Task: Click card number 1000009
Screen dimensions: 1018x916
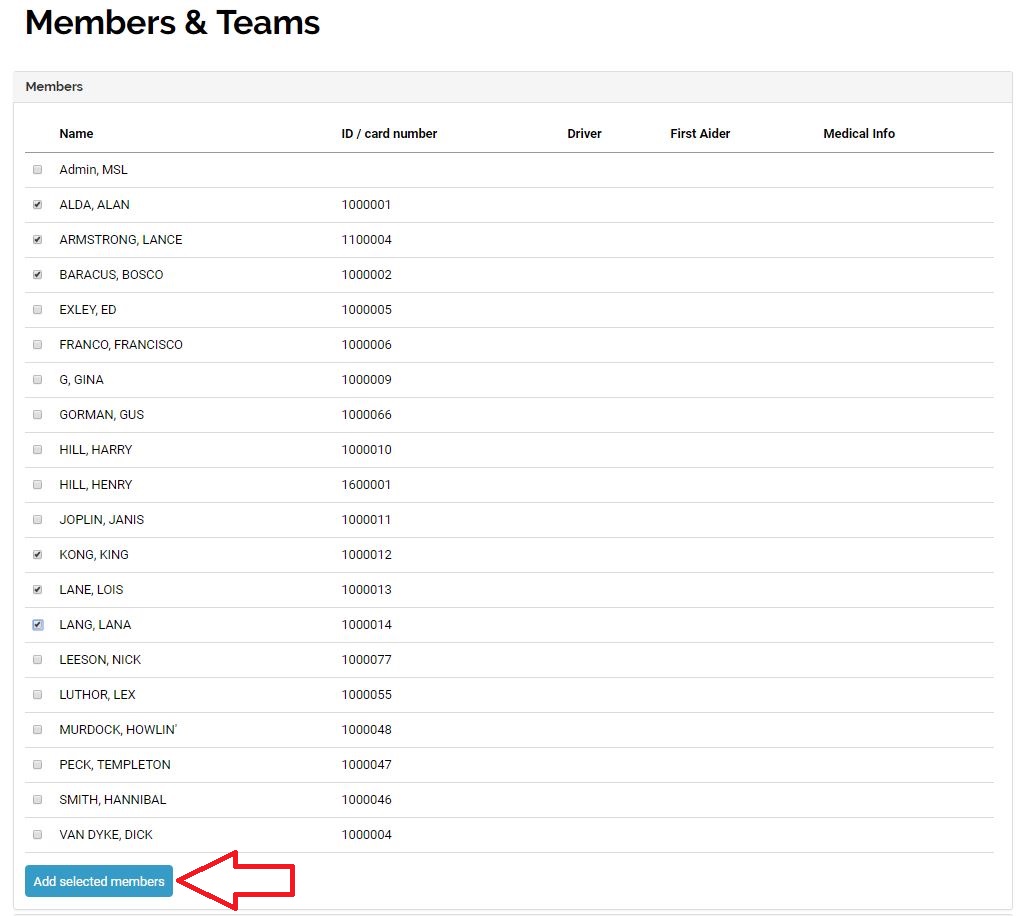Action: (366, 380)
